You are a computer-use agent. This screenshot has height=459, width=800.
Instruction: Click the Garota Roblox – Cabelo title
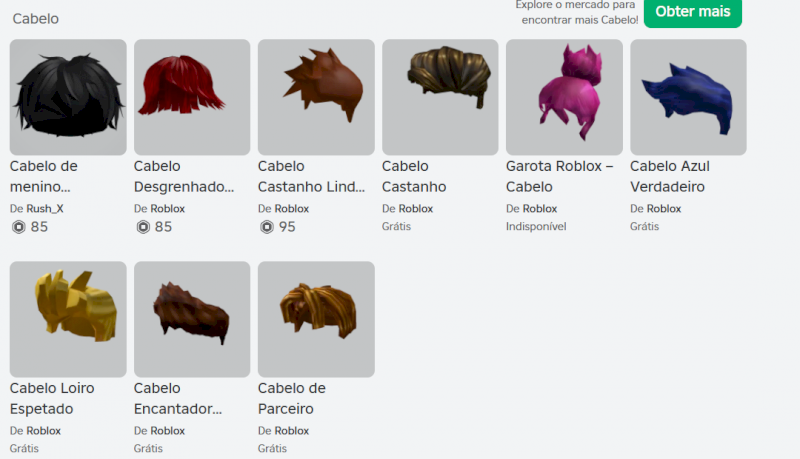560,176
